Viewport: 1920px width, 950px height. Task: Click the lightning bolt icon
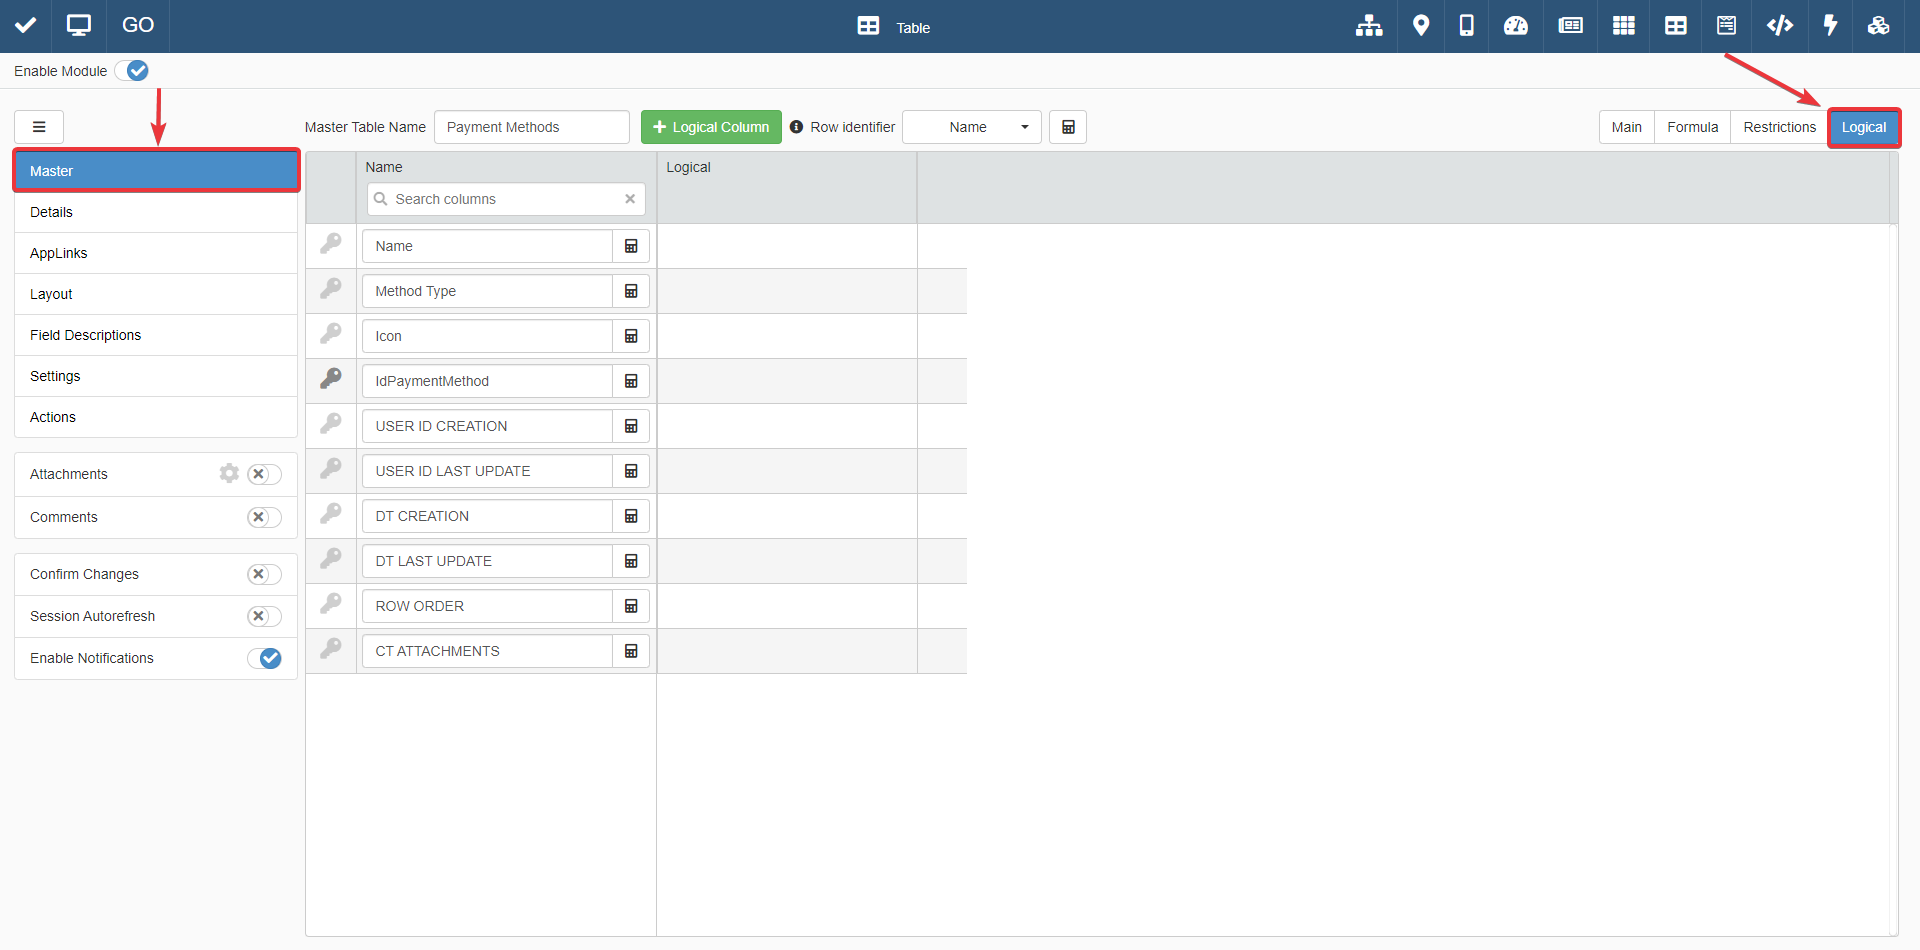coord(1830,26)
